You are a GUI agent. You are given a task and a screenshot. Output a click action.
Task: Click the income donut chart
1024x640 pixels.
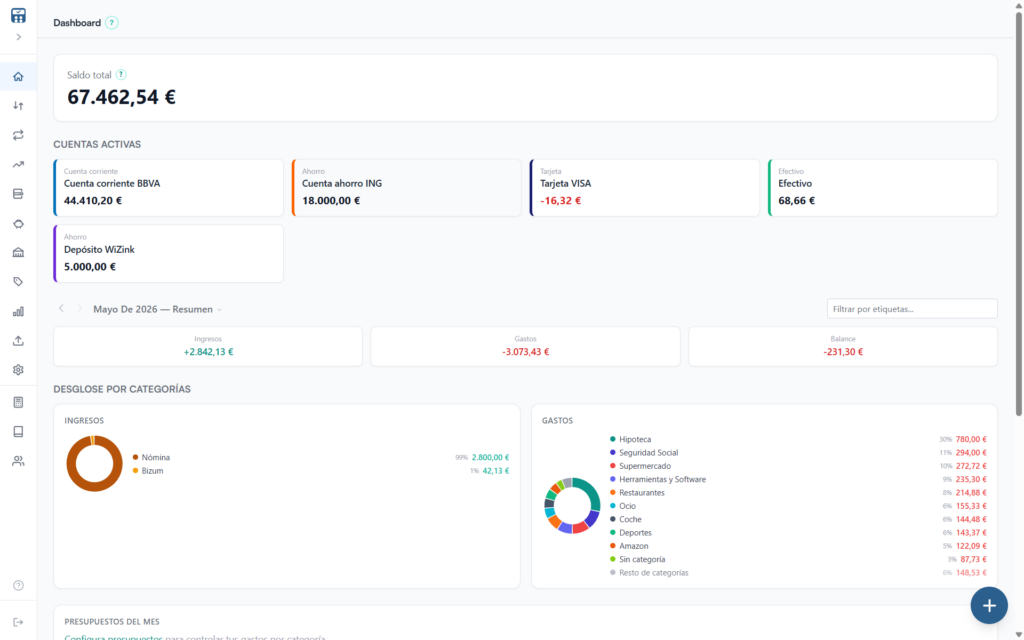coord(94,464)
